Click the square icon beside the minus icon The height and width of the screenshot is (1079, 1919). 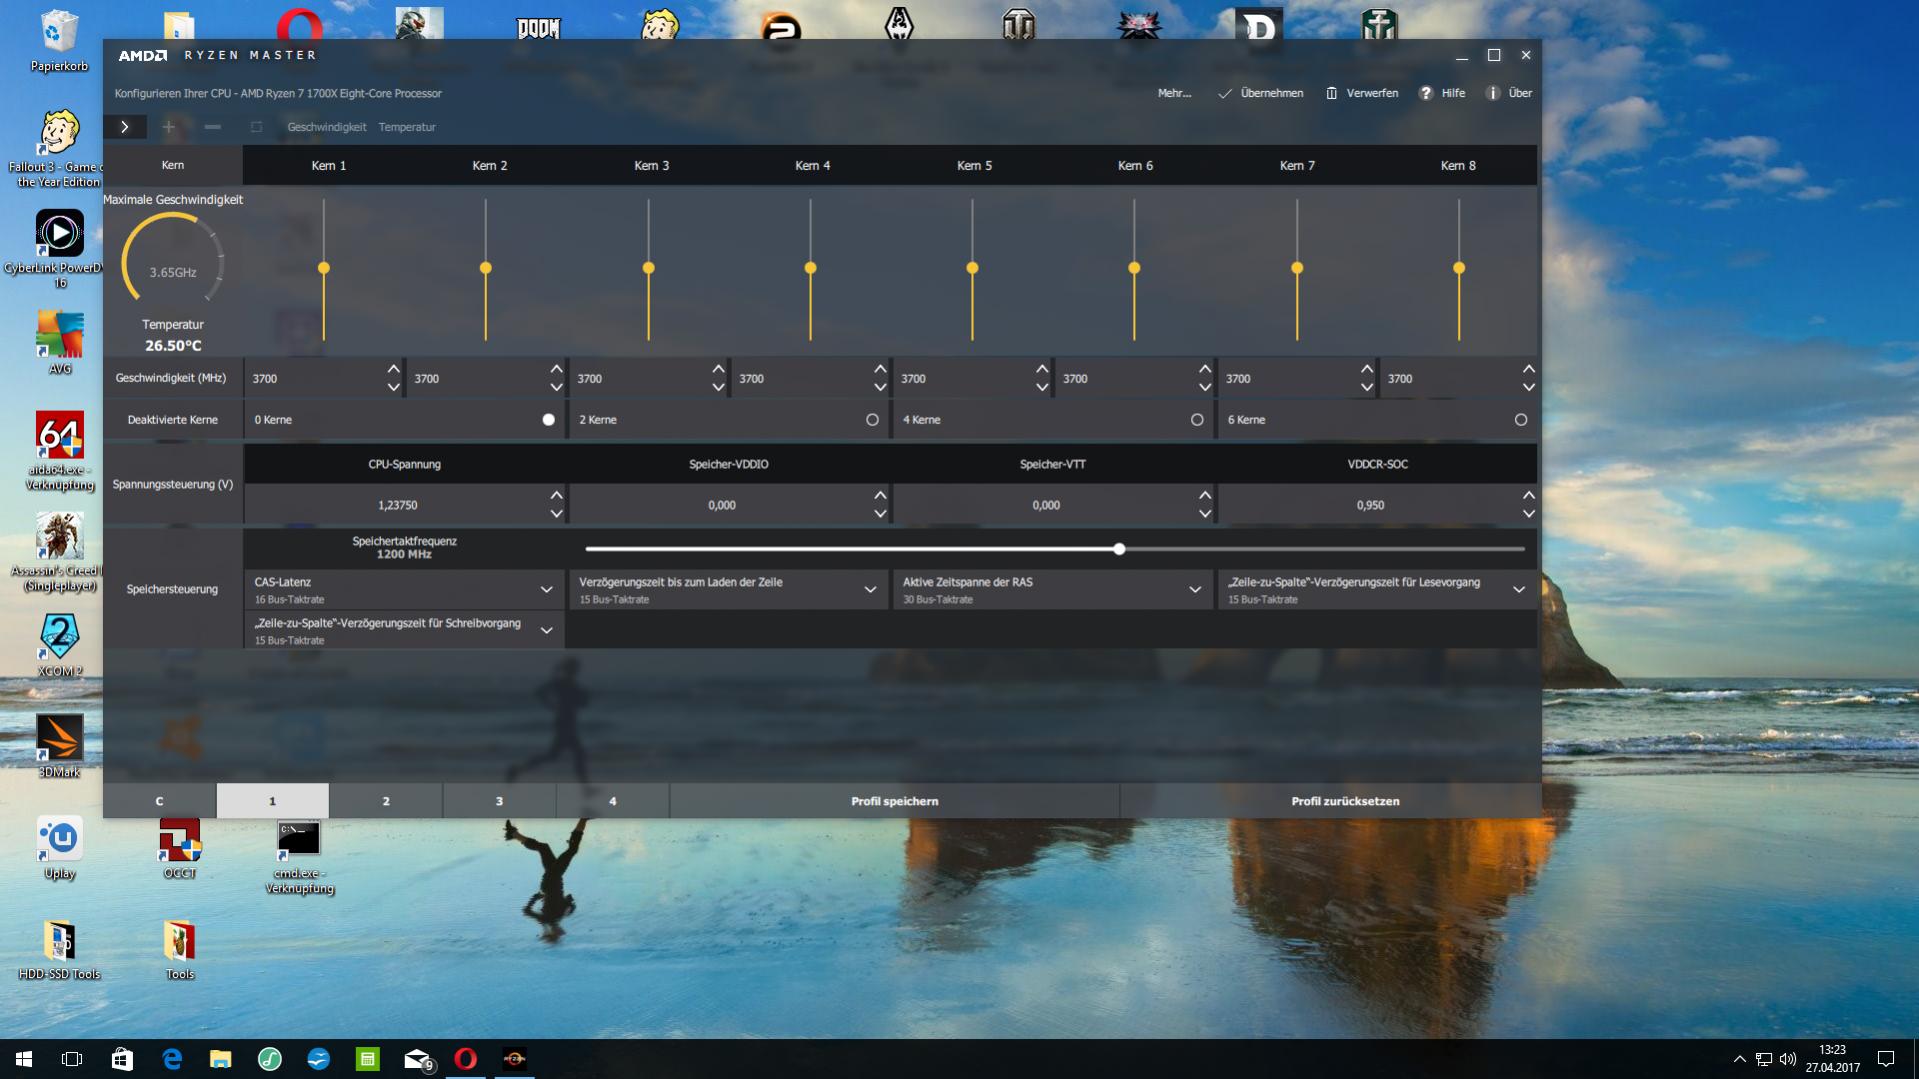click(x=256, y=127)
